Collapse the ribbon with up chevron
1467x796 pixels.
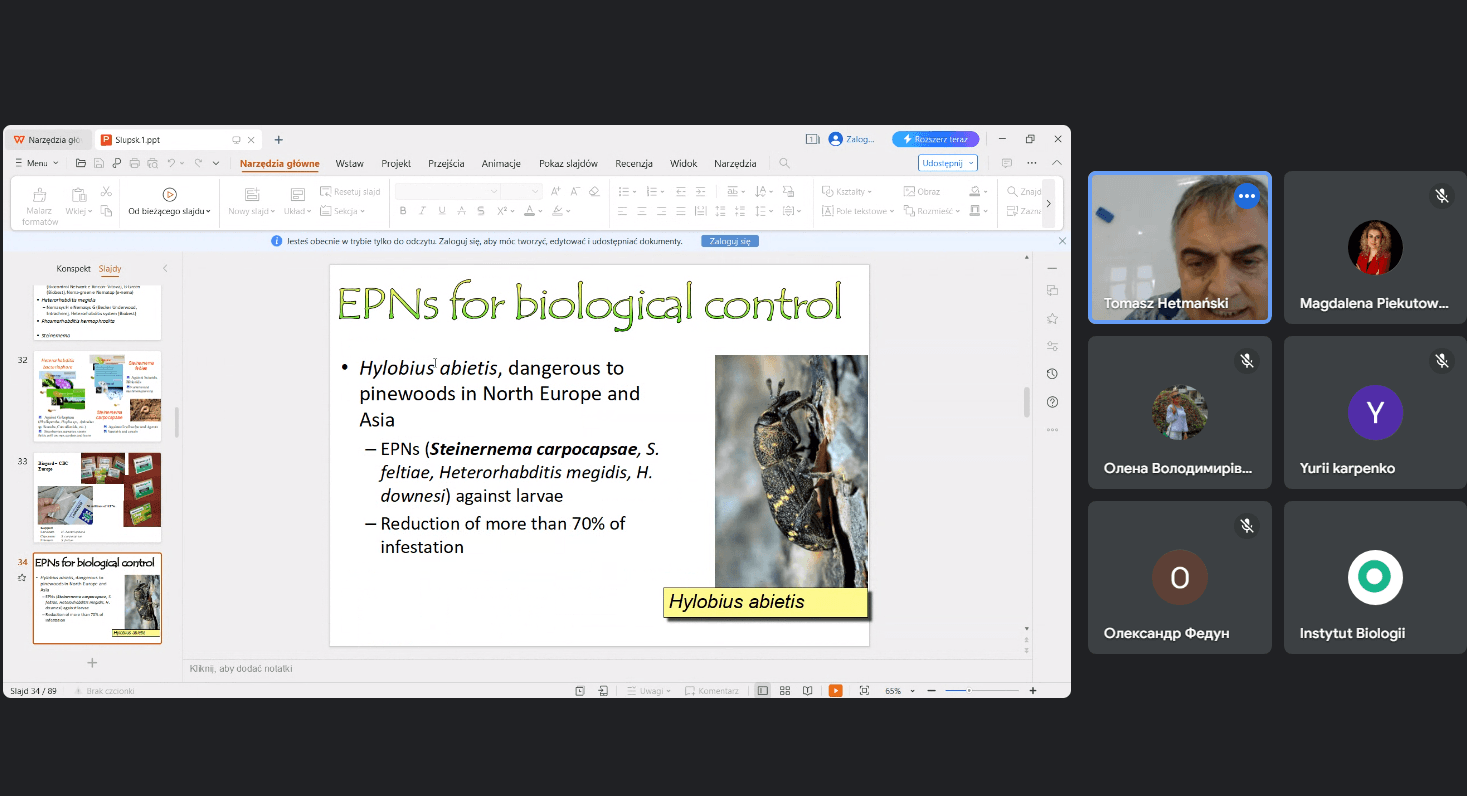1057,163
